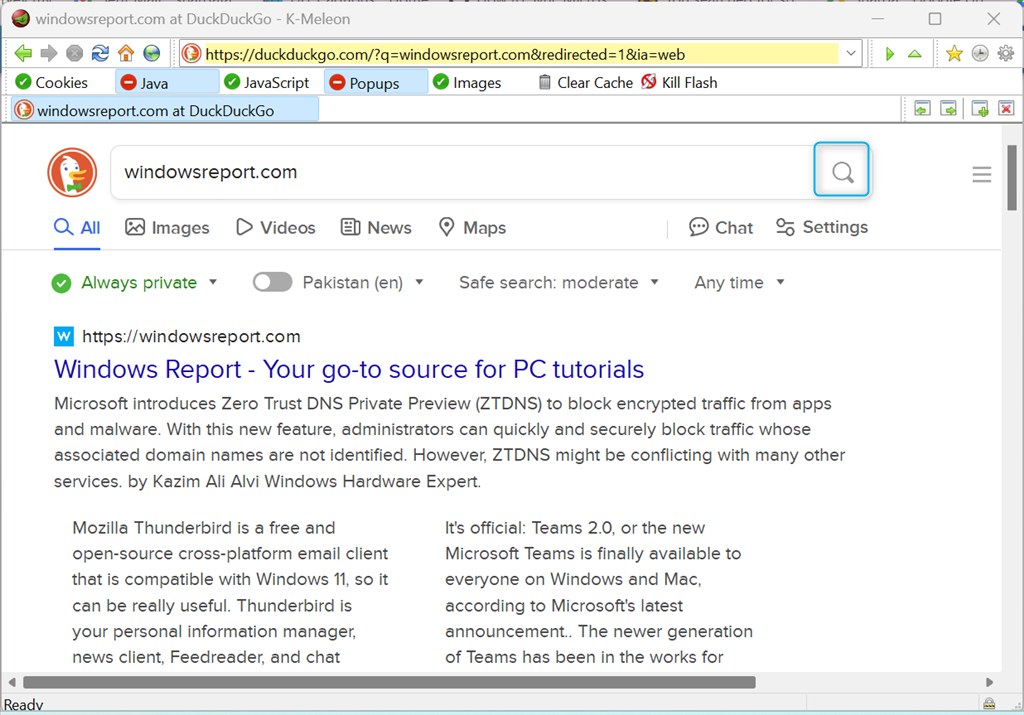Viewport: 1024px width, 715px height.
Task: Click the Teams 2.0 sub-result text
Action: (x=598, y=592)
